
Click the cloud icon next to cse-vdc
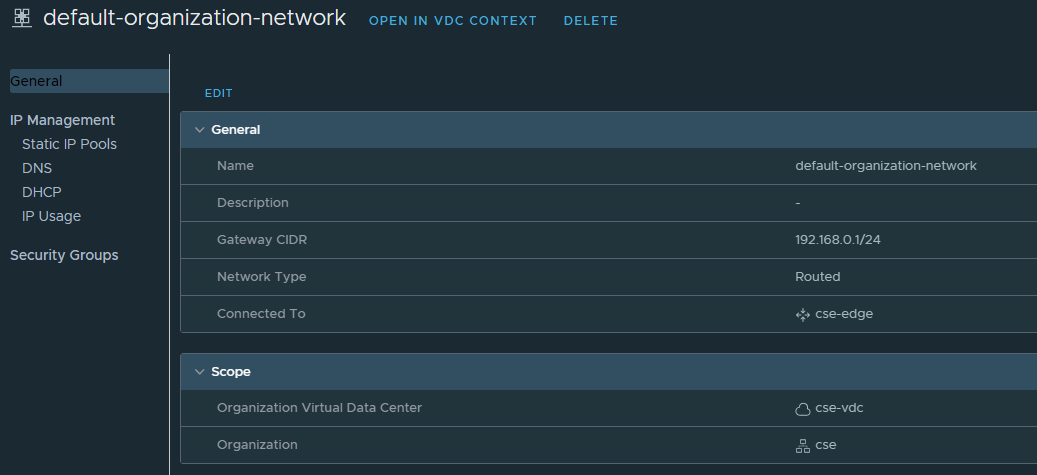pos(802,408)
